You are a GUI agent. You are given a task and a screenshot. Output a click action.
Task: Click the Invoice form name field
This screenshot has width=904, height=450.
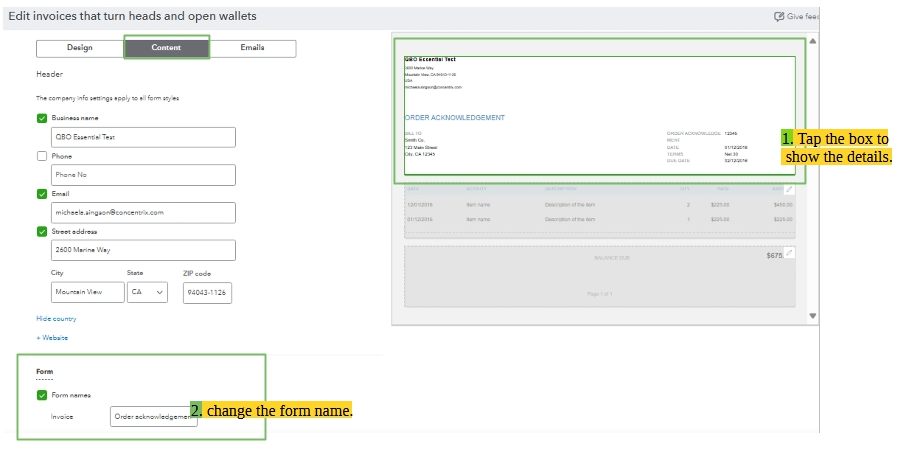pyautogui.click(x=153, y=417)
